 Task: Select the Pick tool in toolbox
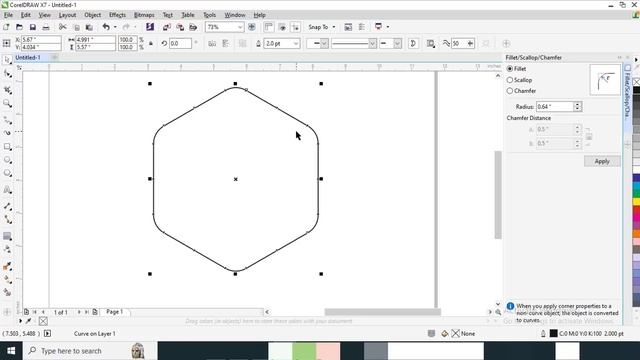tap(7, 60)
